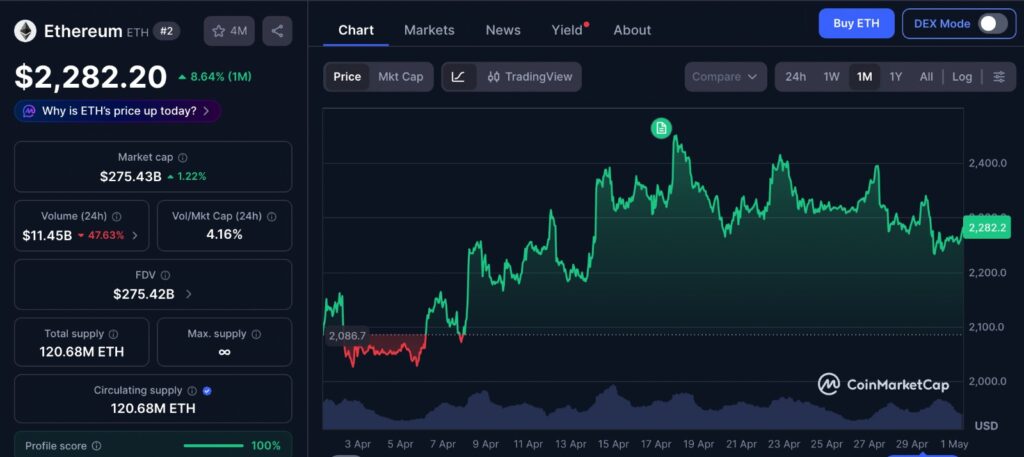Viewport: 1024px width, 457px height.
Task: Click the 19 Apr date label
Action: [x=698, y=444]
